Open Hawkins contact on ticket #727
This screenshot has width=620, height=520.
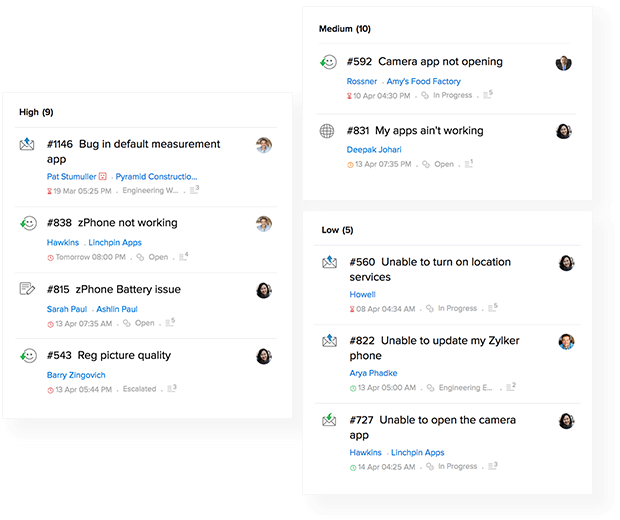[365, 452]
